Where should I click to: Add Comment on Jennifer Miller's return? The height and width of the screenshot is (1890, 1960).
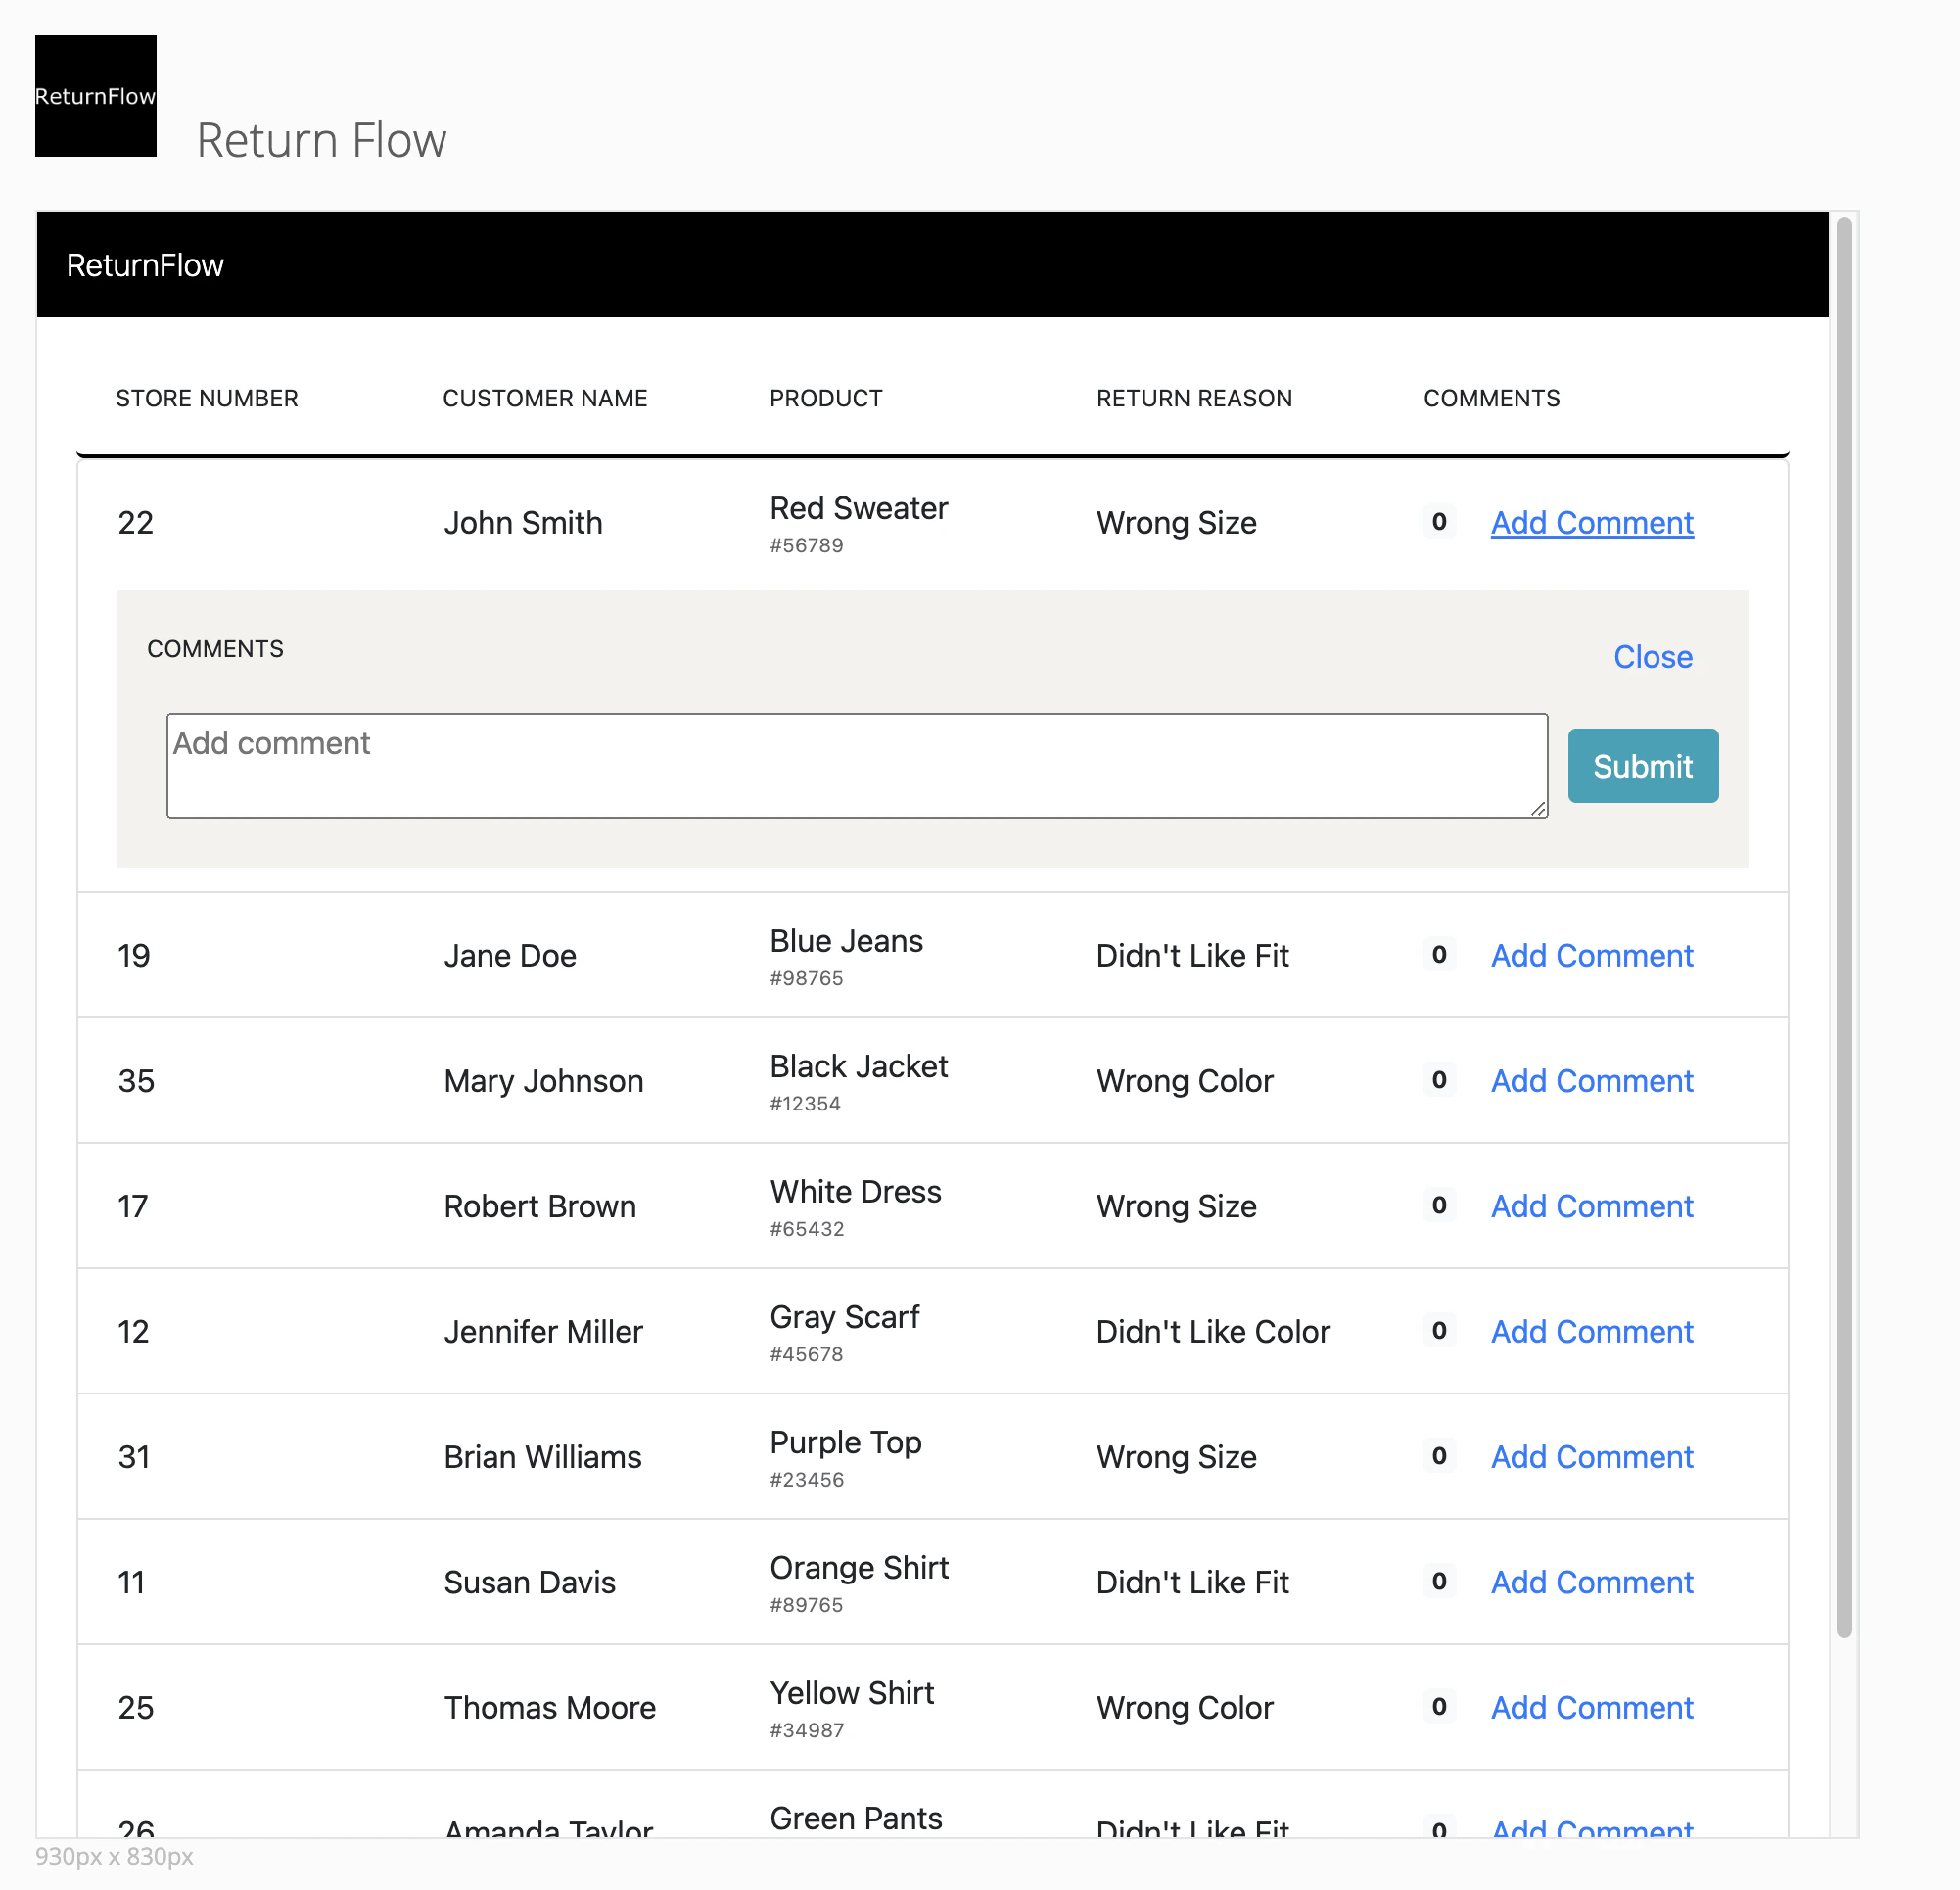point(1591,1332)
